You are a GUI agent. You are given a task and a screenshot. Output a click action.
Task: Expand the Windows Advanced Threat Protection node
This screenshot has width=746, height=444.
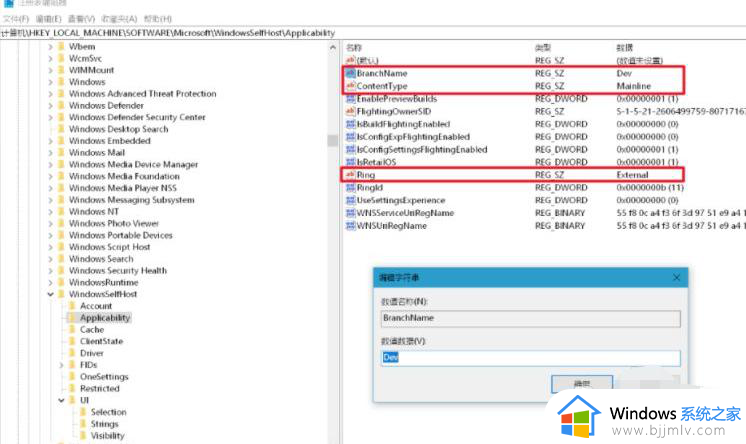[50, 94]
